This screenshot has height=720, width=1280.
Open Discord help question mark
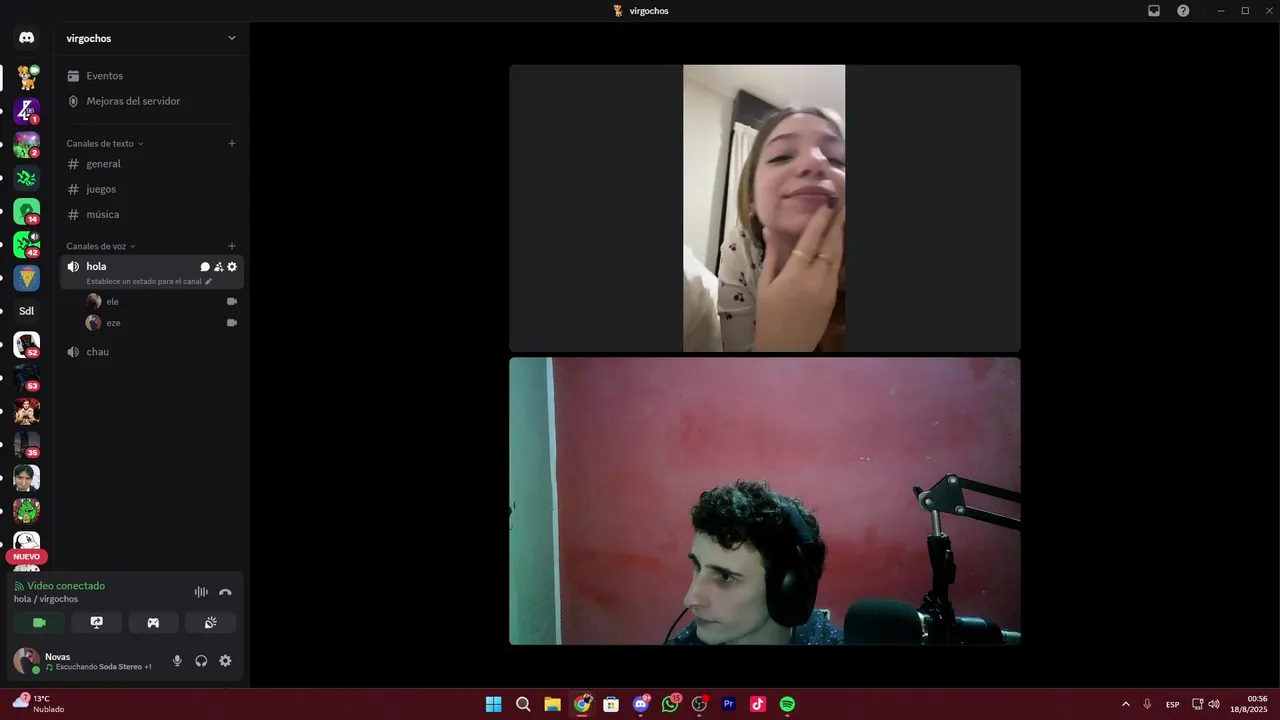[1183, 11]
